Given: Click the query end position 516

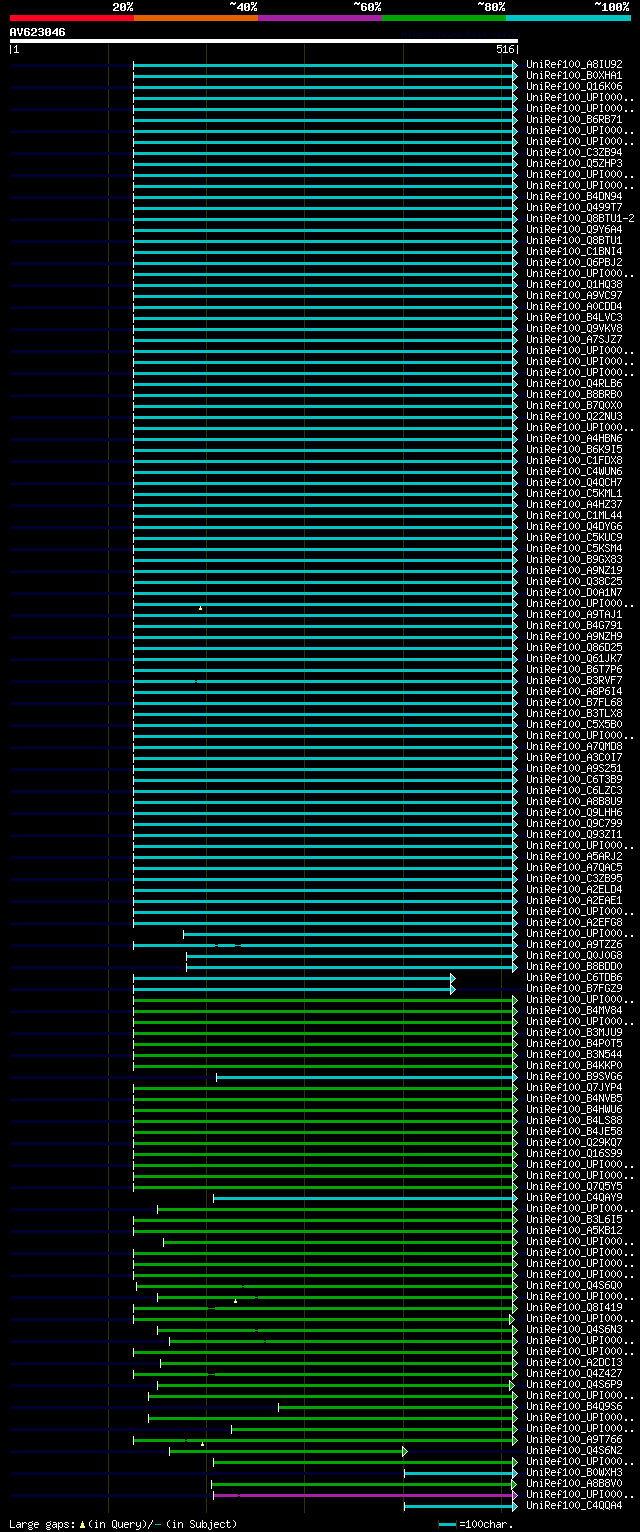Looking at the screenshot, I should coord(505,49).
